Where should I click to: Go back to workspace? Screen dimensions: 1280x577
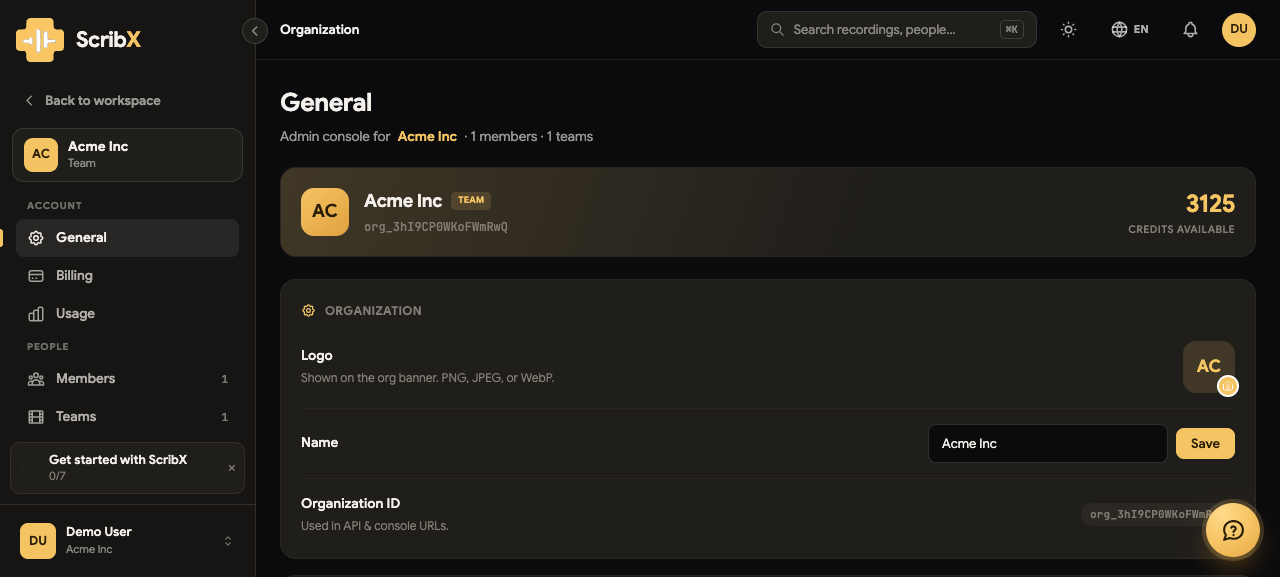[x=92, y=100]
